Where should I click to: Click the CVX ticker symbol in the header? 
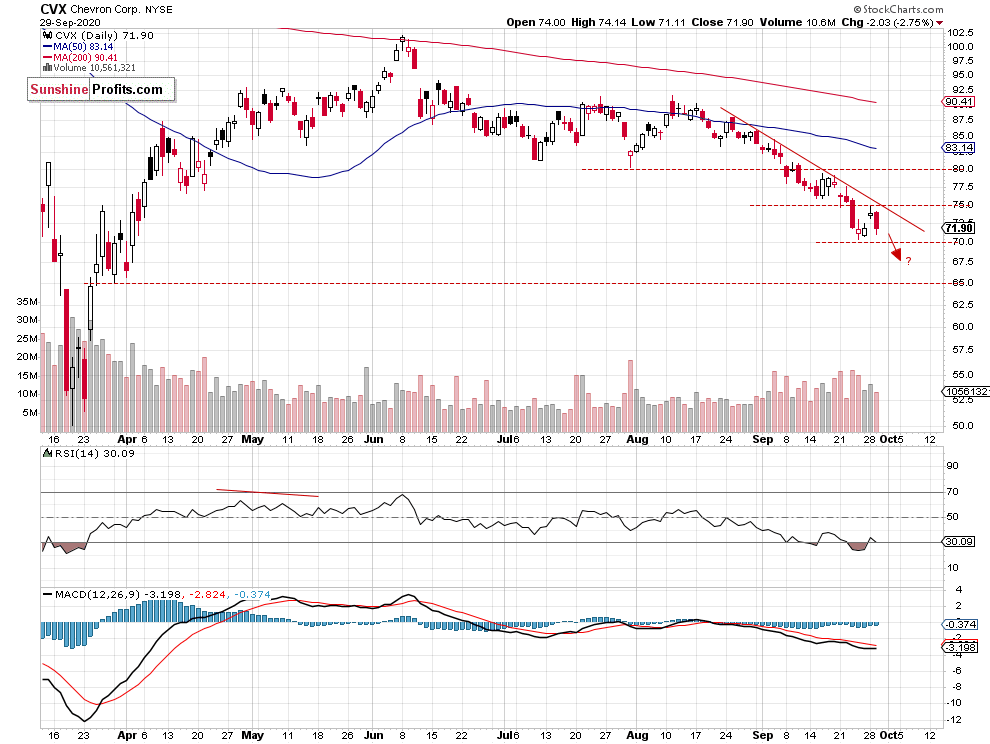coord(54,9)
